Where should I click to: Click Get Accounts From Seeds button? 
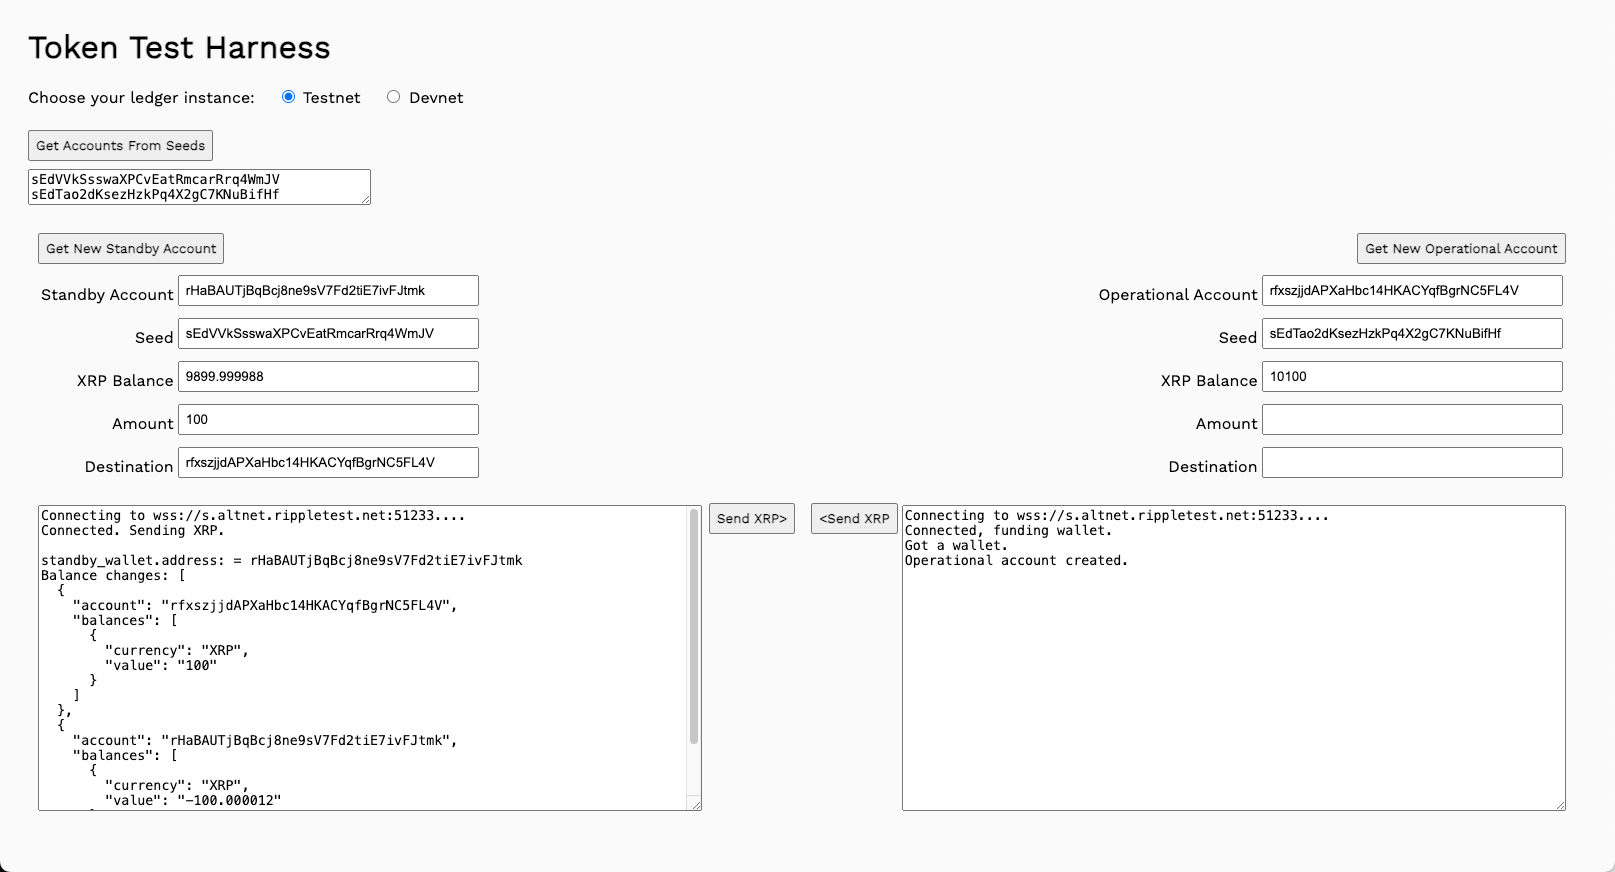click(x=120, y=145)
